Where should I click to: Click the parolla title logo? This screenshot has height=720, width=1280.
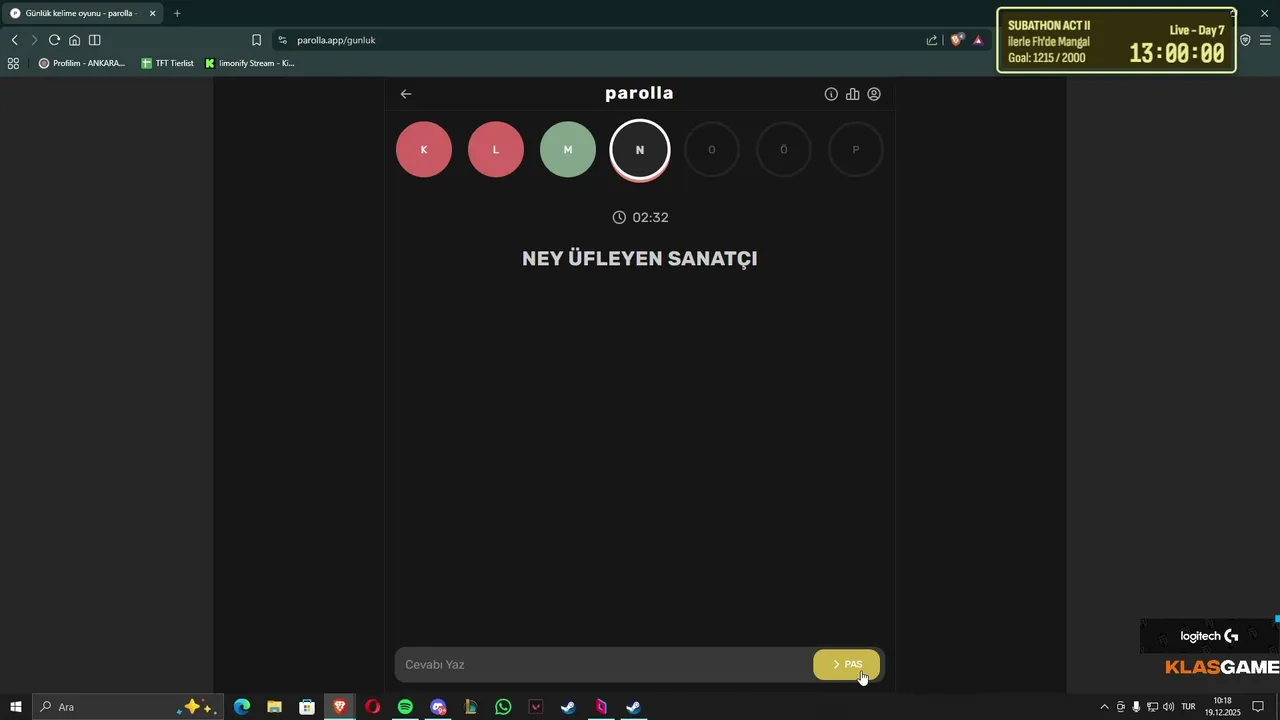coord(640,93)
